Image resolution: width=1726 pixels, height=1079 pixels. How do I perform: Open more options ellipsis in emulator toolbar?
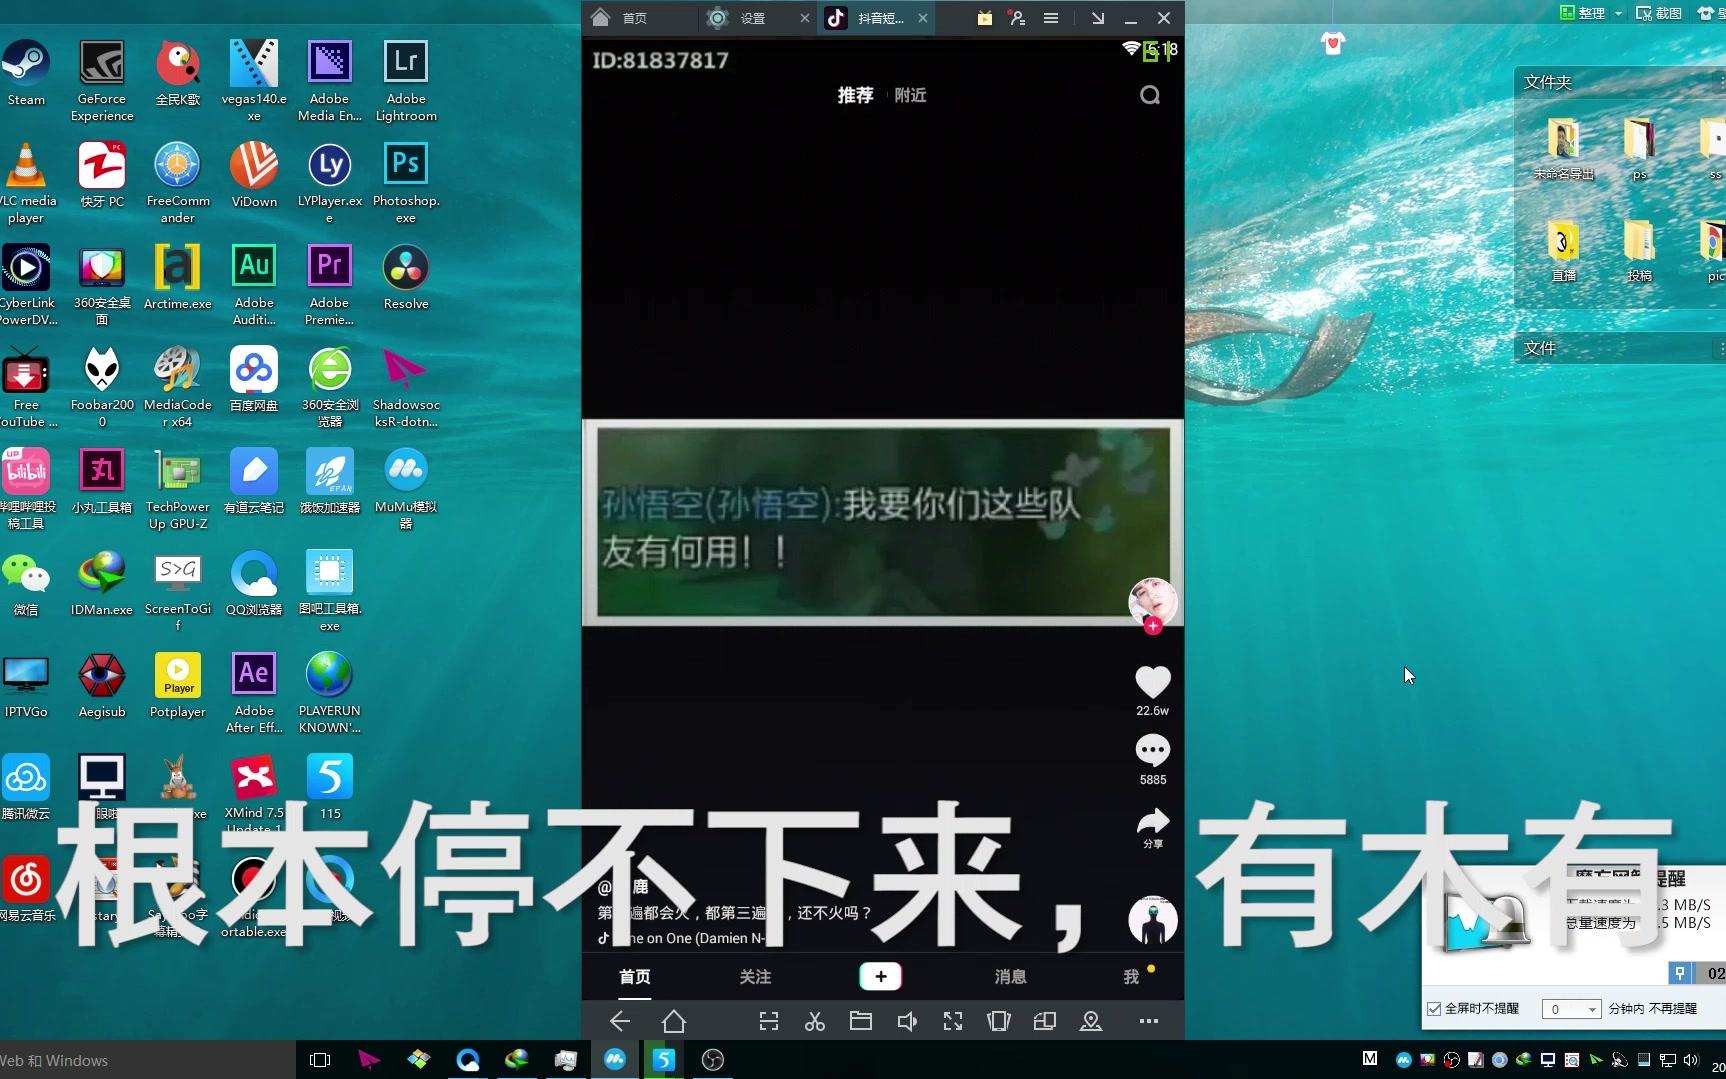click(1149, 1021)
